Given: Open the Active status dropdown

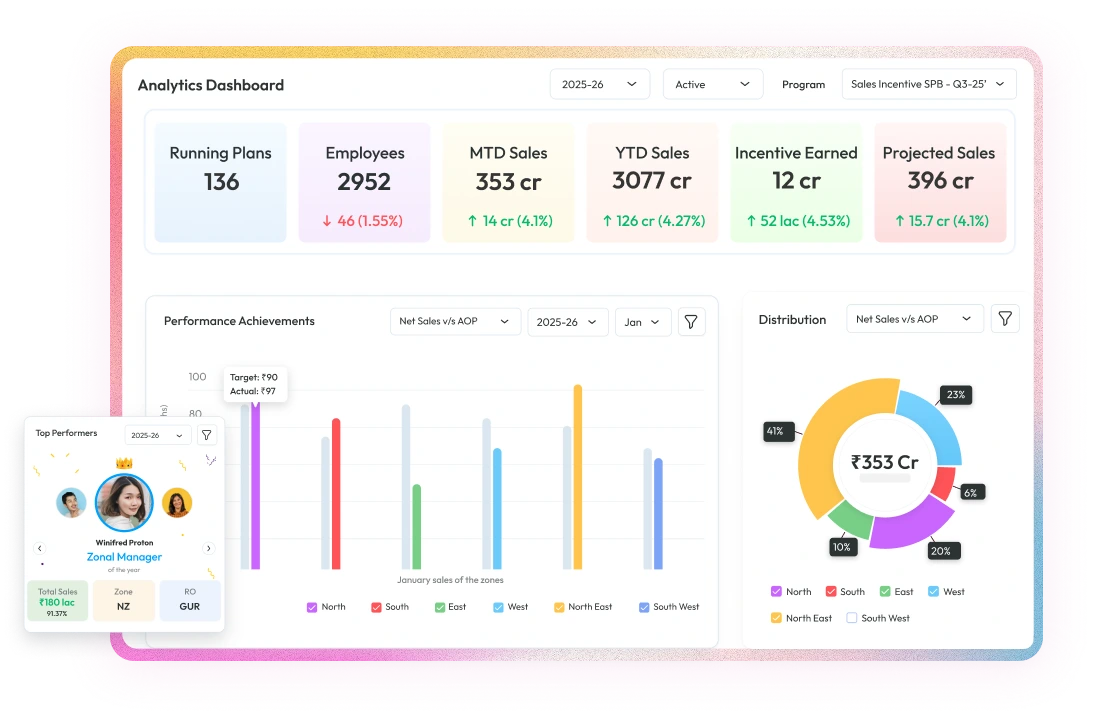Looking at the screenshot, I should pos(712,85).
